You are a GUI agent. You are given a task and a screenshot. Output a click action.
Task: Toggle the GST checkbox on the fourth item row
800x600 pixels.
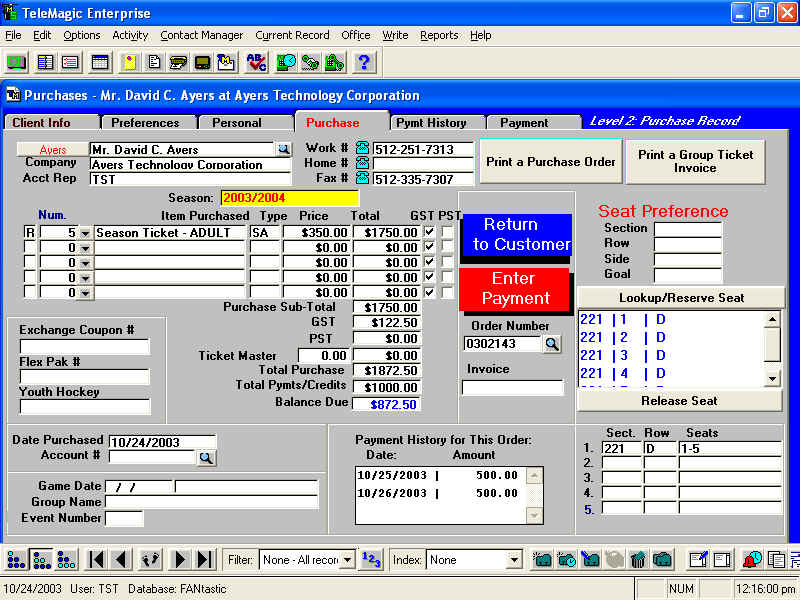(430, 277)
